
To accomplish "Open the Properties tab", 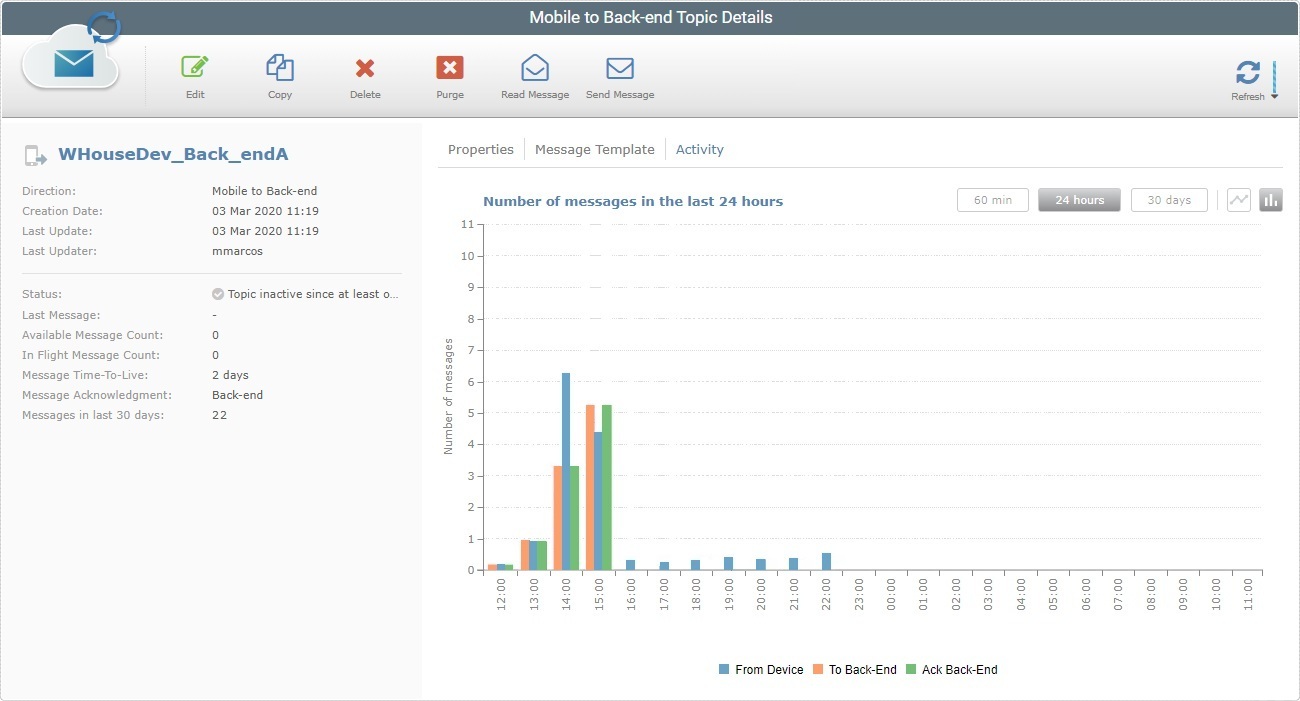I will (481, 149).
